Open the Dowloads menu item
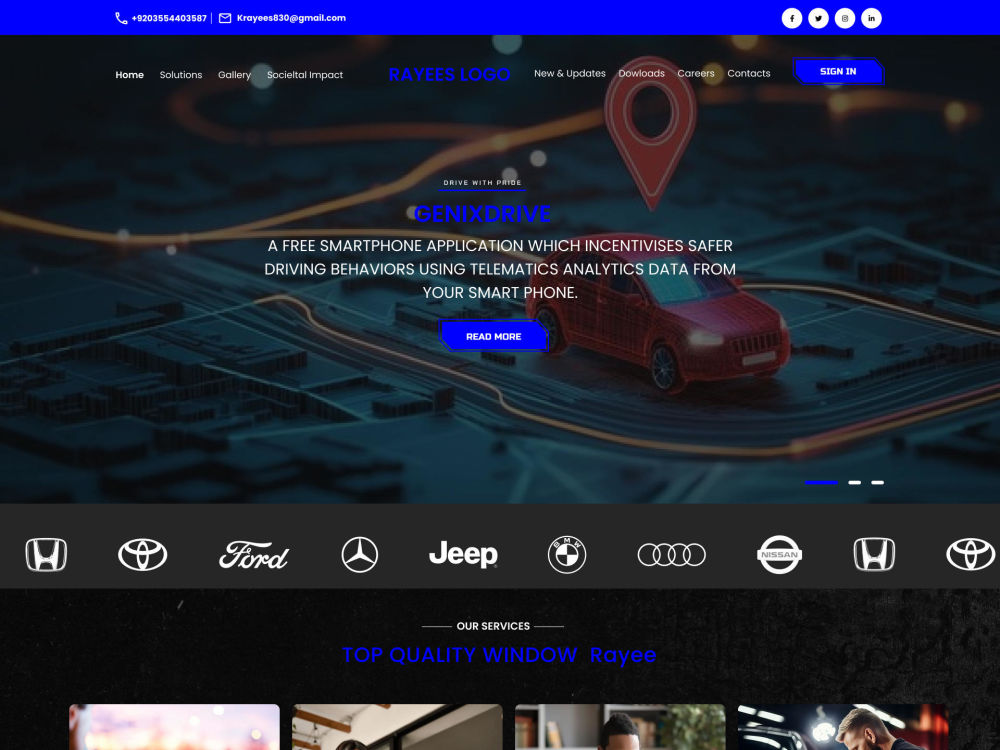The height and width of the screenshot is (750, 1000). [x=642, y=73]
